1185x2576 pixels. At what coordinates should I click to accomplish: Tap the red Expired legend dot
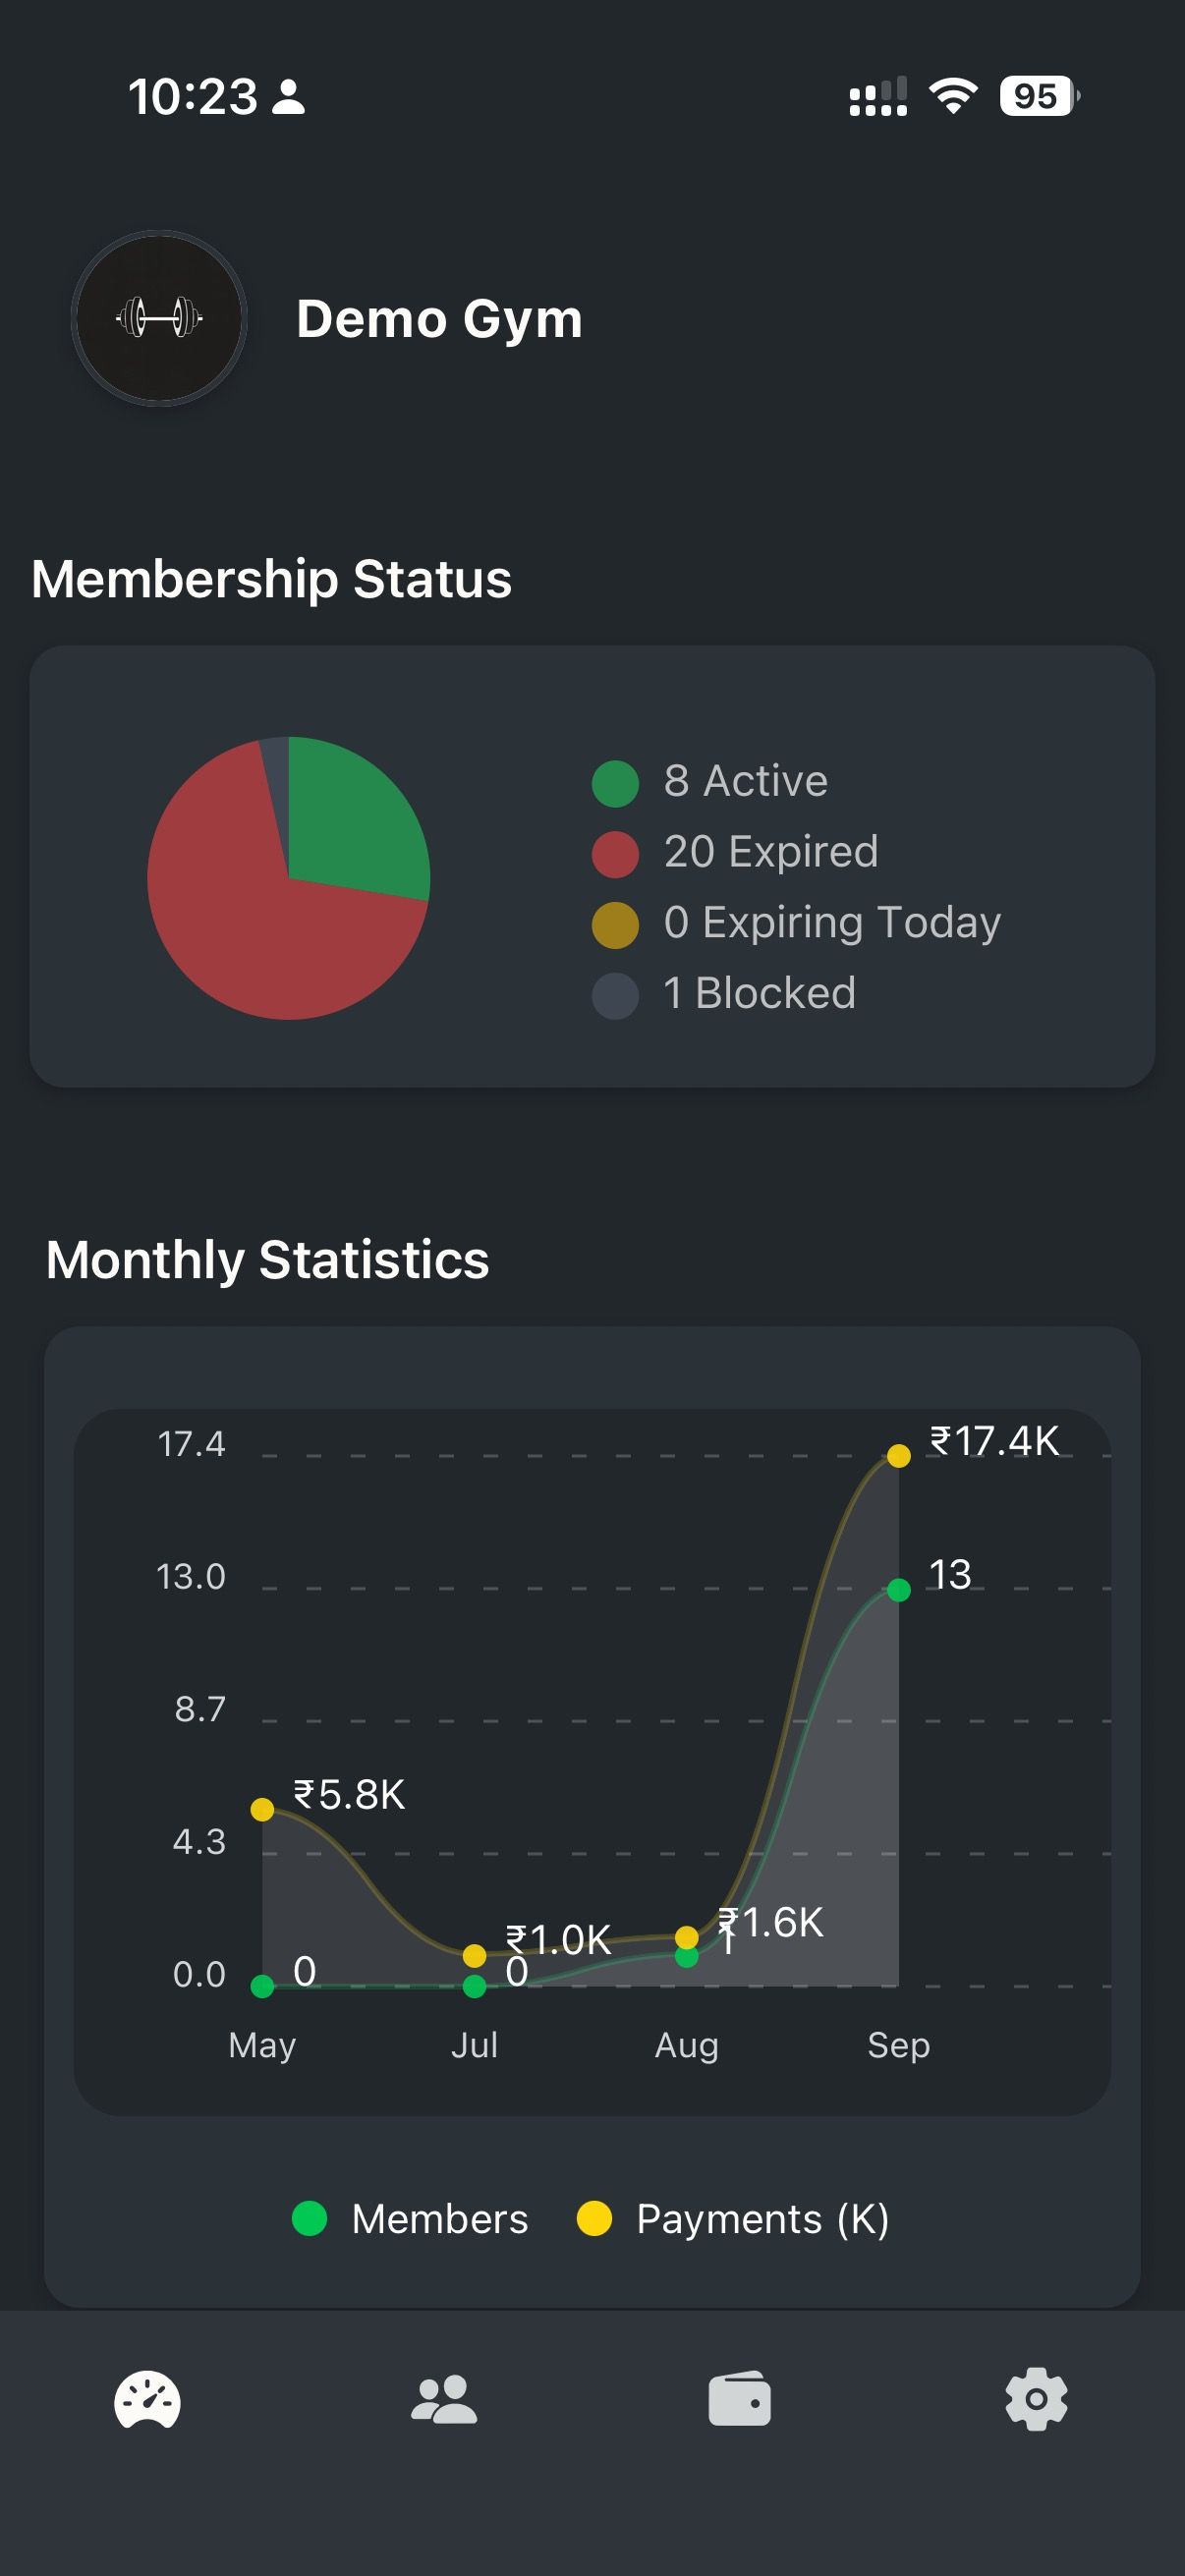[x=615, y=854]
